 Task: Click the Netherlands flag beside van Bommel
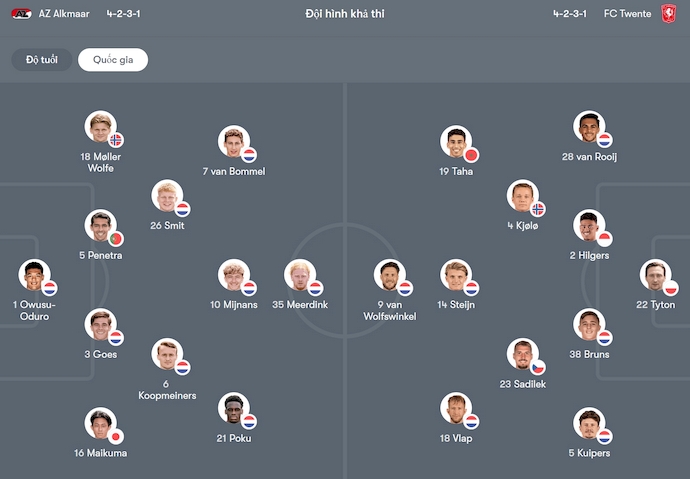(x=249, y=155)
